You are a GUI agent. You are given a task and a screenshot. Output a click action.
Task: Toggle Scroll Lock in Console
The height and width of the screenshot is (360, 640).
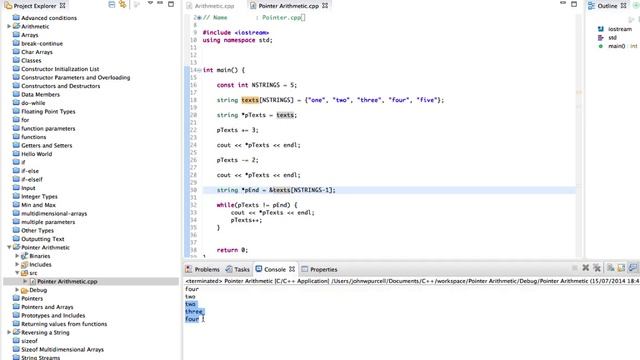(621, 268)
